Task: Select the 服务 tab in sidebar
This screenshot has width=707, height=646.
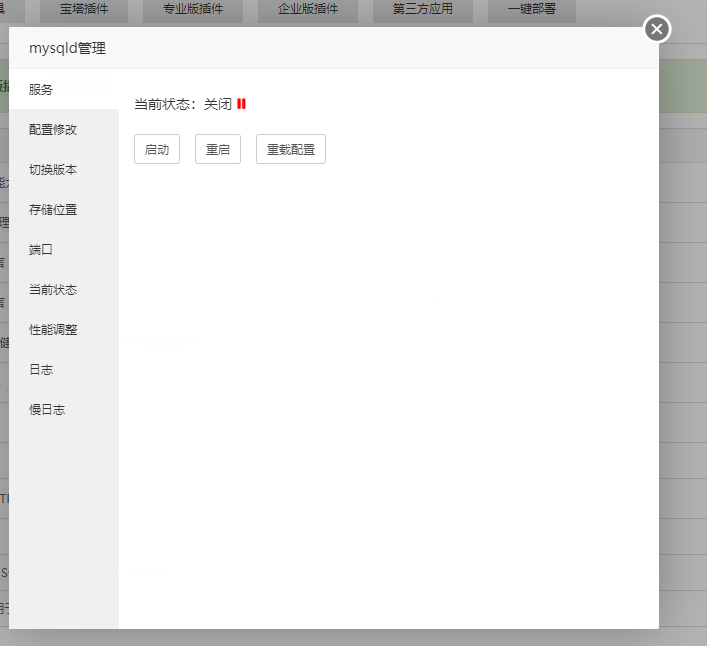Action: [64, 89]
